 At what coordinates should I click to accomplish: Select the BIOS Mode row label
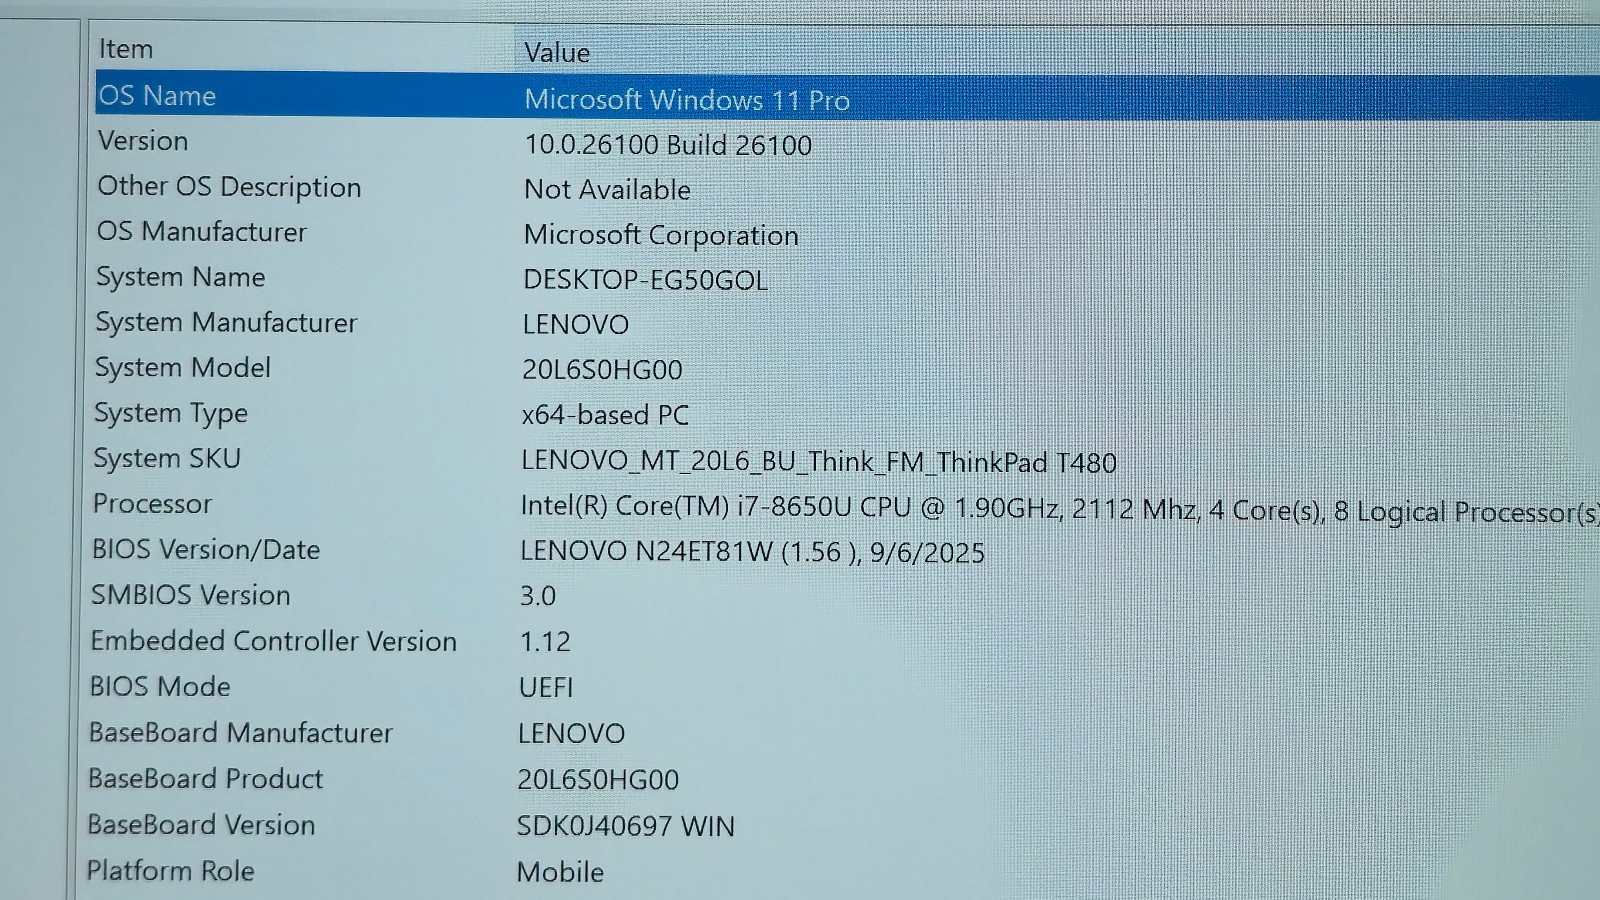pyautogui.click(x=160, y=687)
